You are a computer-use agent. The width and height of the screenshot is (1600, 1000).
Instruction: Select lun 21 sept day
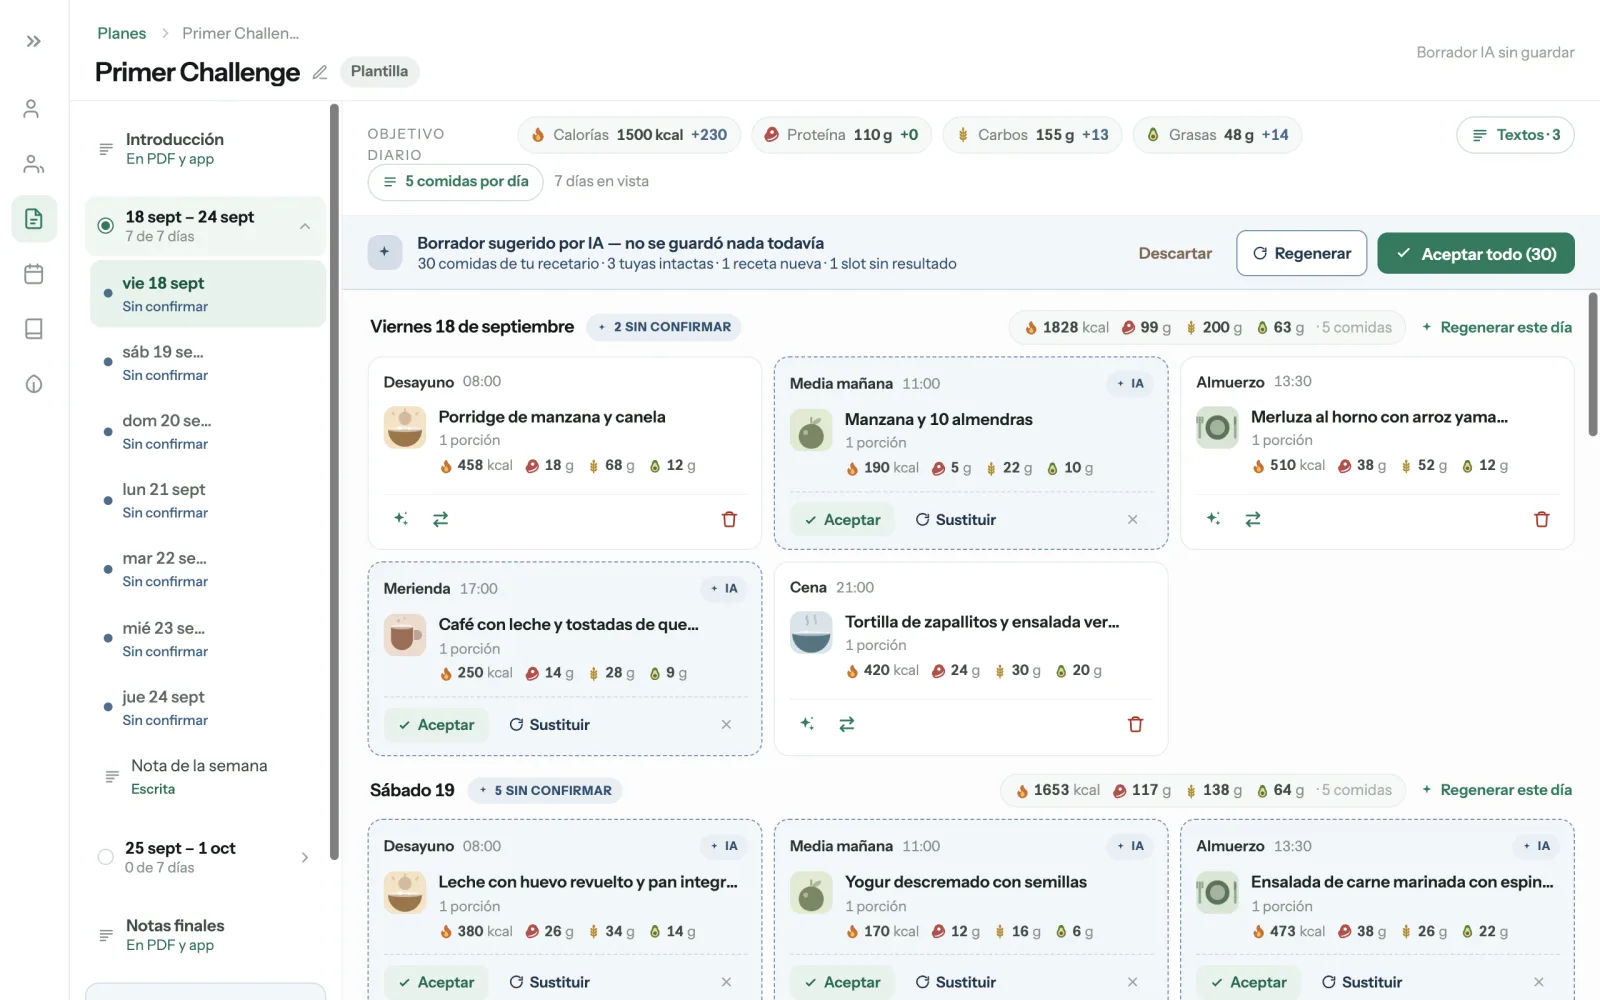(208, 500)
